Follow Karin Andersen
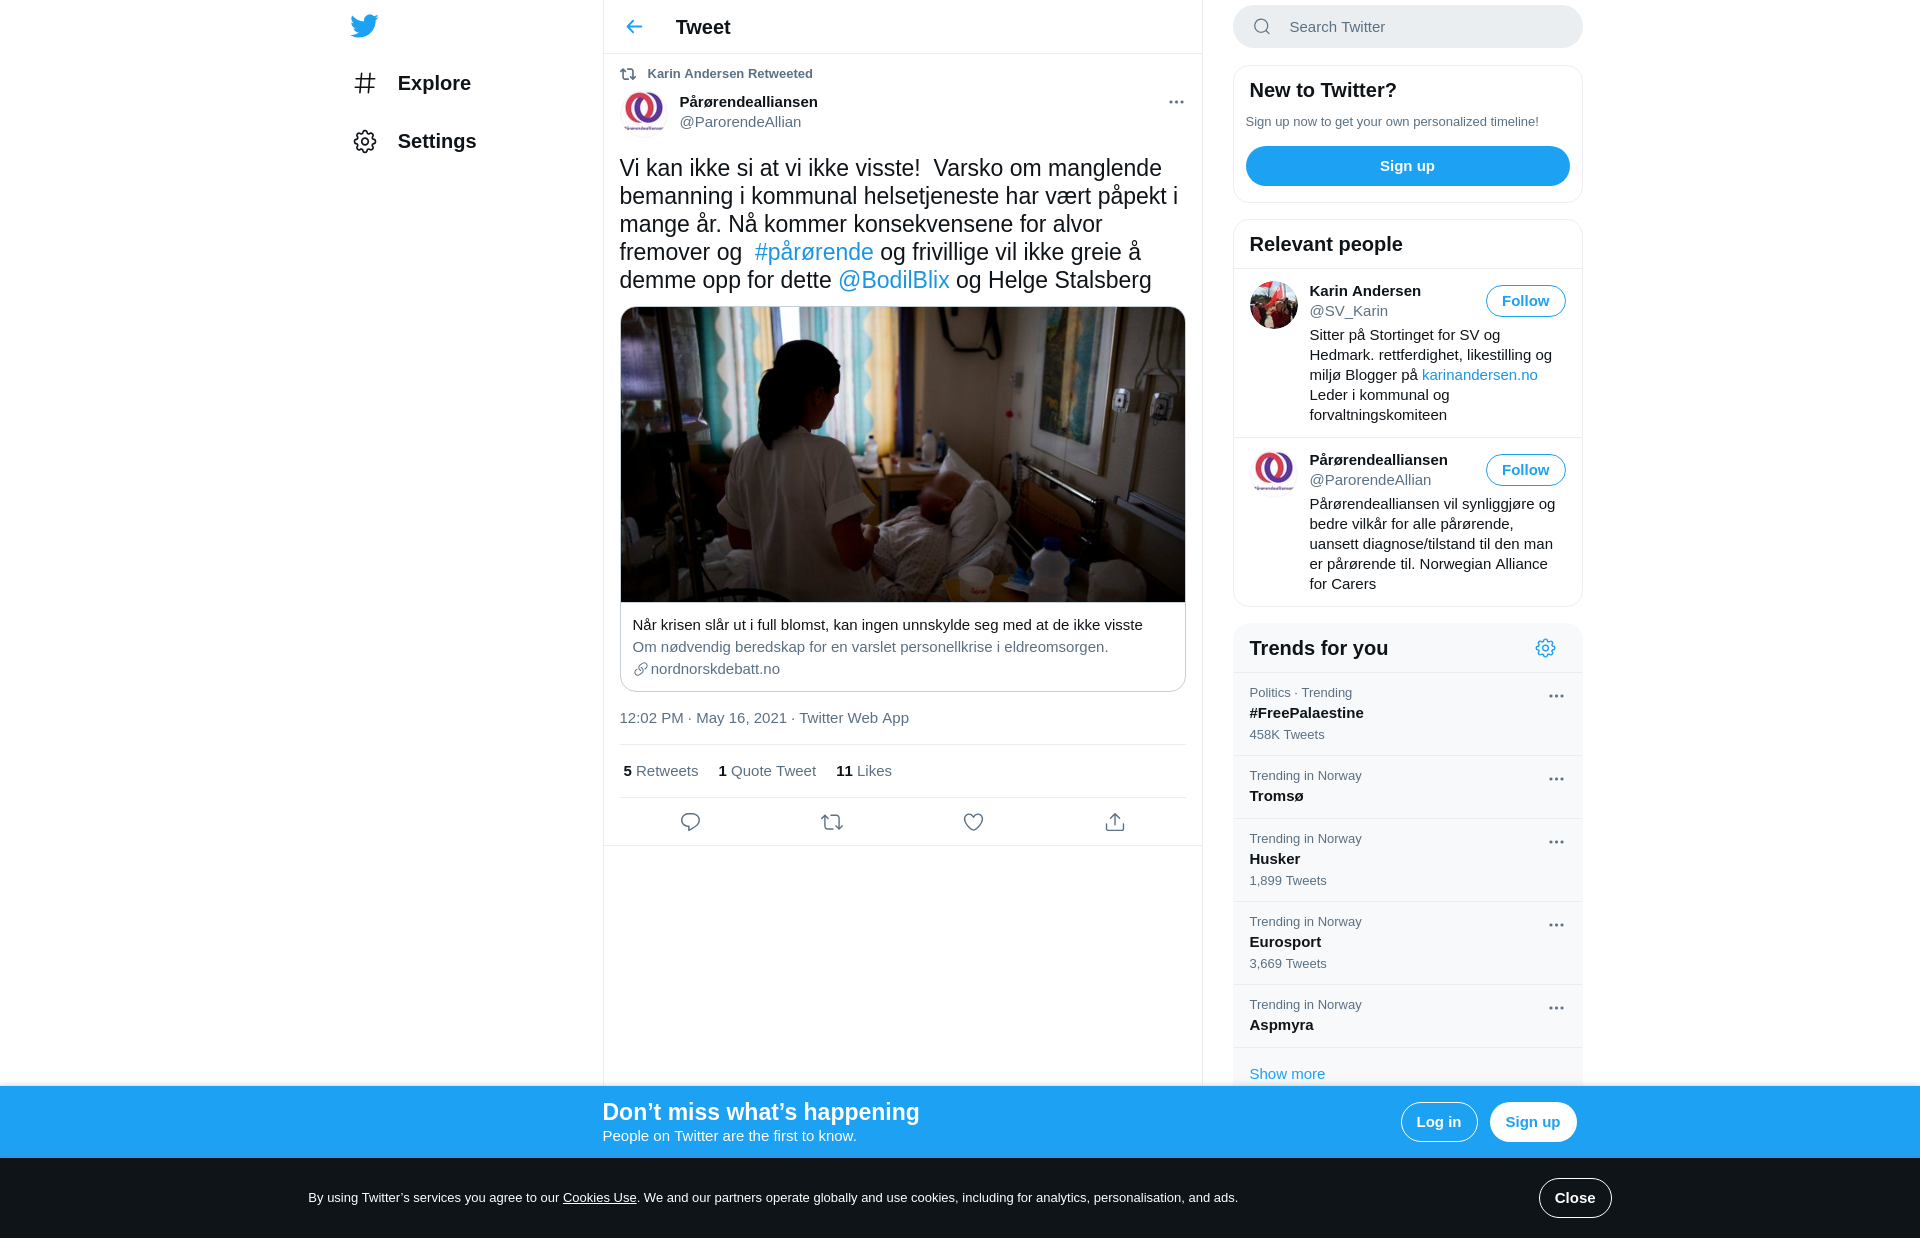1920x1238 pixels. 1525,301
